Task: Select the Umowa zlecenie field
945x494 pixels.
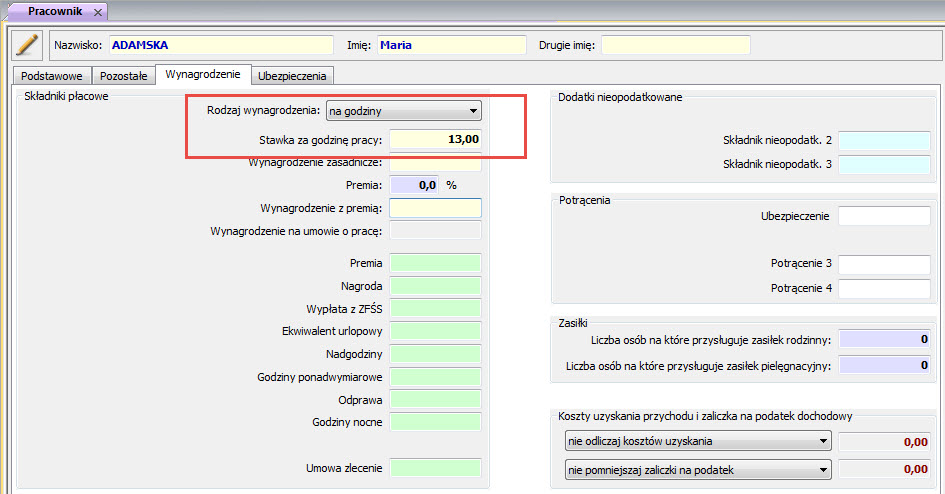Action: click(435, 467)
